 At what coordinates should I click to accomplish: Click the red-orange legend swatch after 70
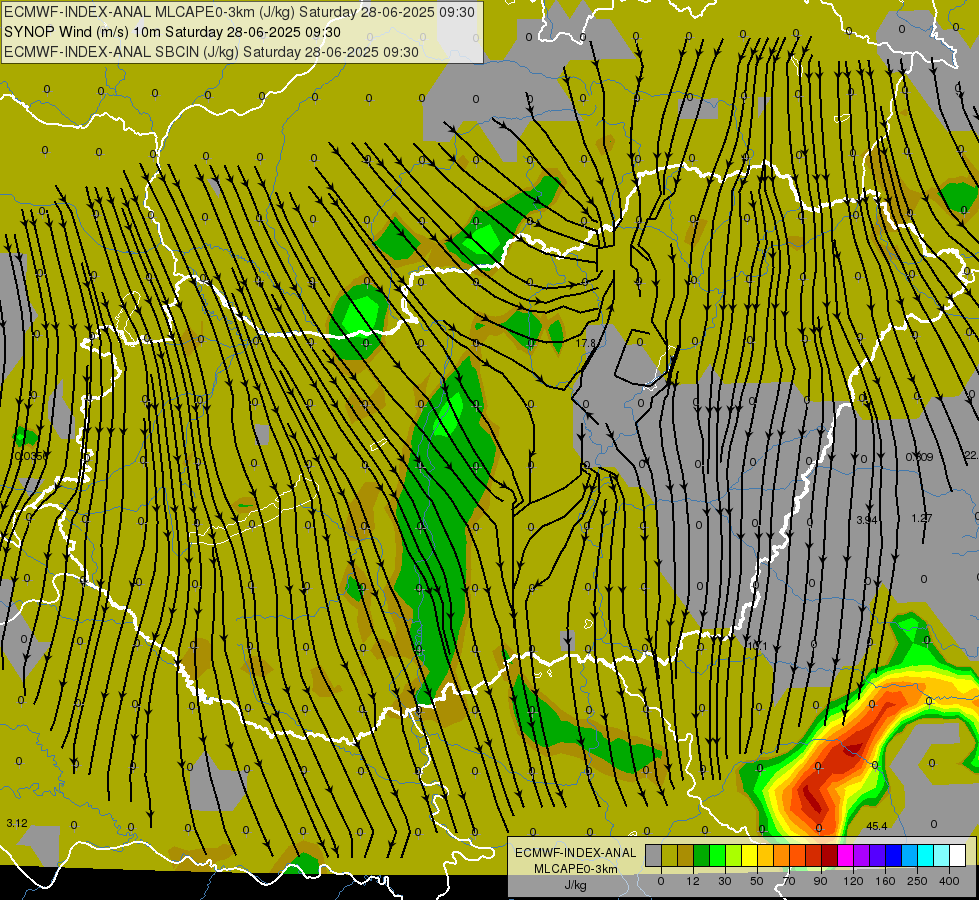click(x=797, y=856)
